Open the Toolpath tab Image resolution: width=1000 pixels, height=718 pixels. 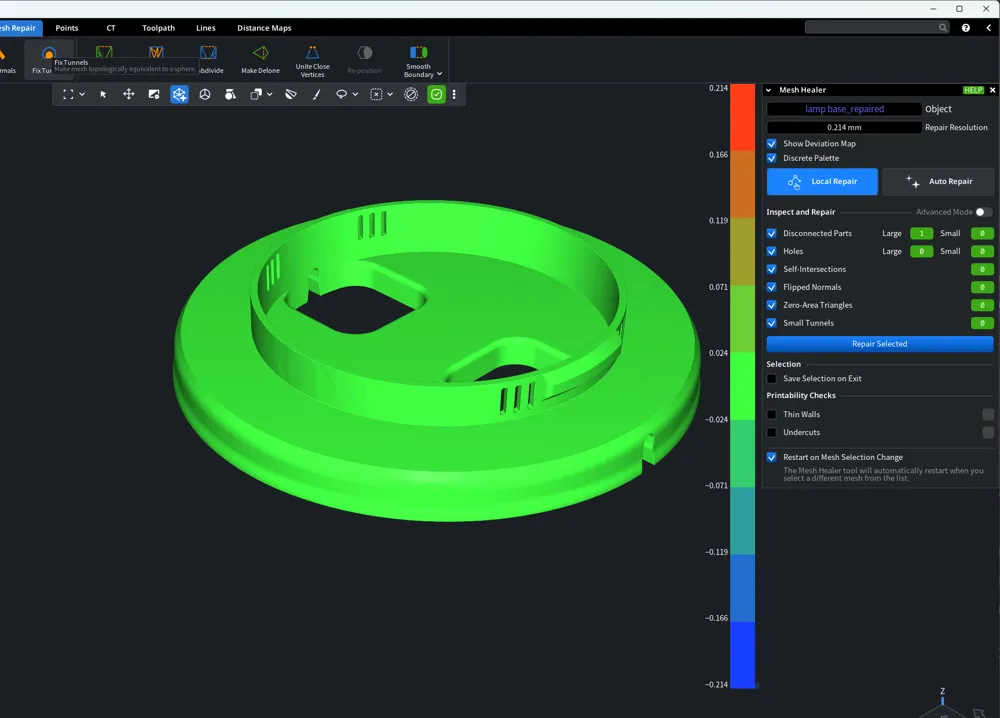(158, 28)
